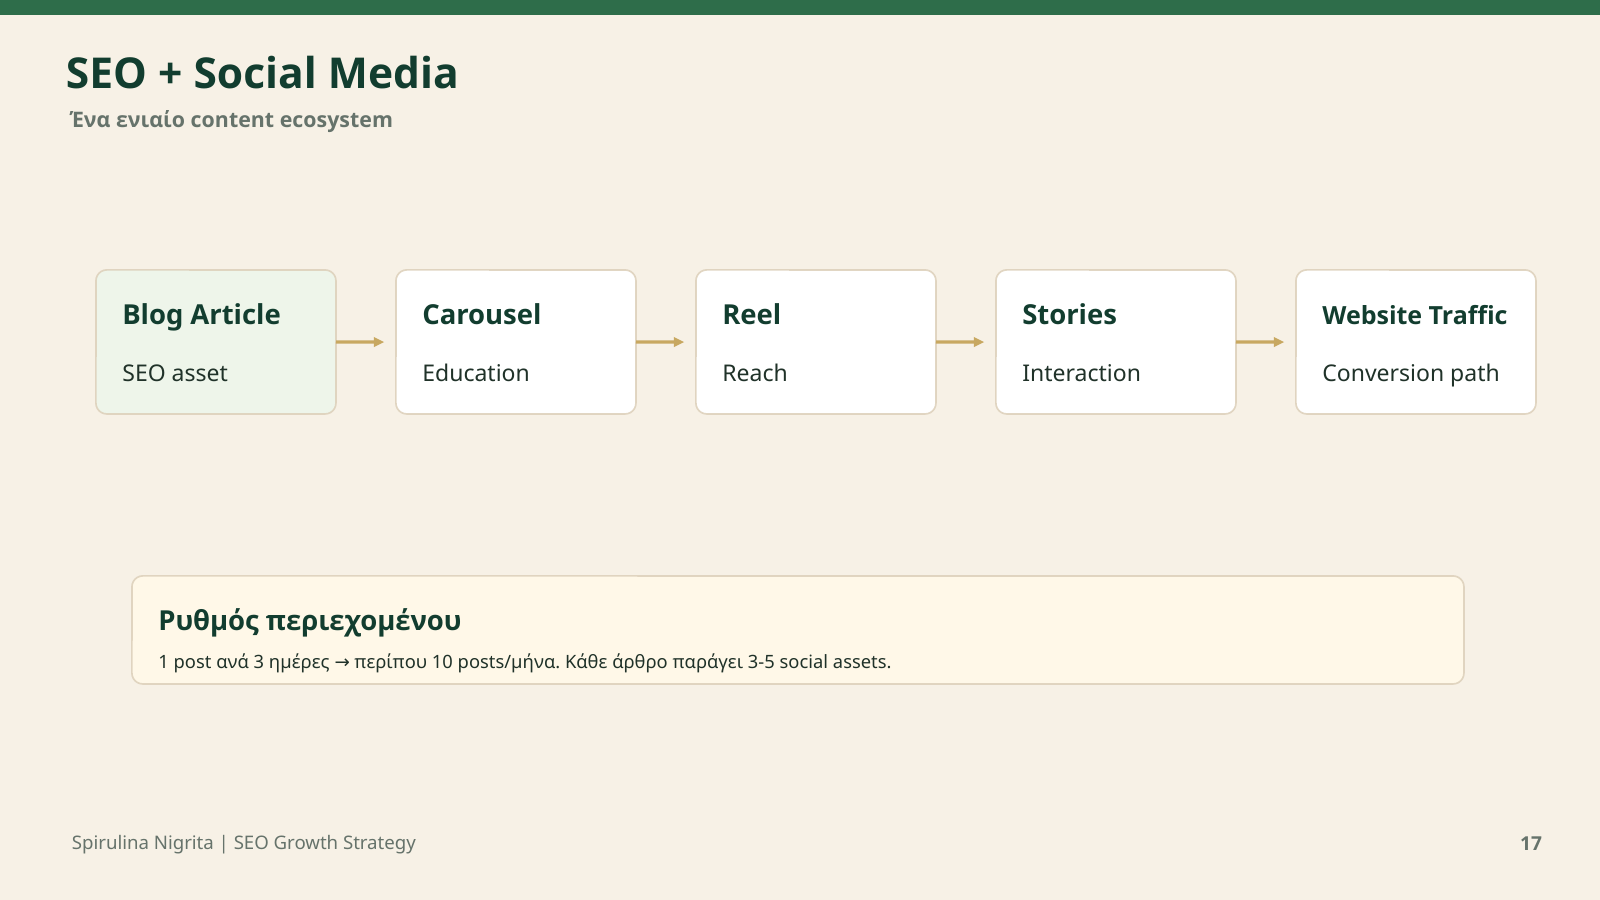The image size is (1600, 900).
Task: Click the 'SEO + Social Media' slide title
Action: (x=262, y=74)
